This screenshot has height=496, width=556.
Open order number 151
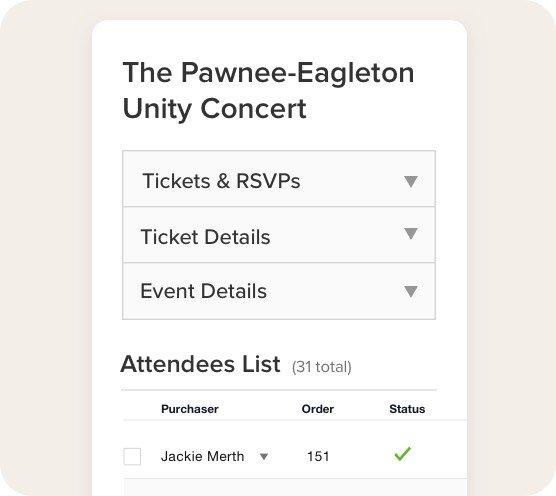point(318,456)
